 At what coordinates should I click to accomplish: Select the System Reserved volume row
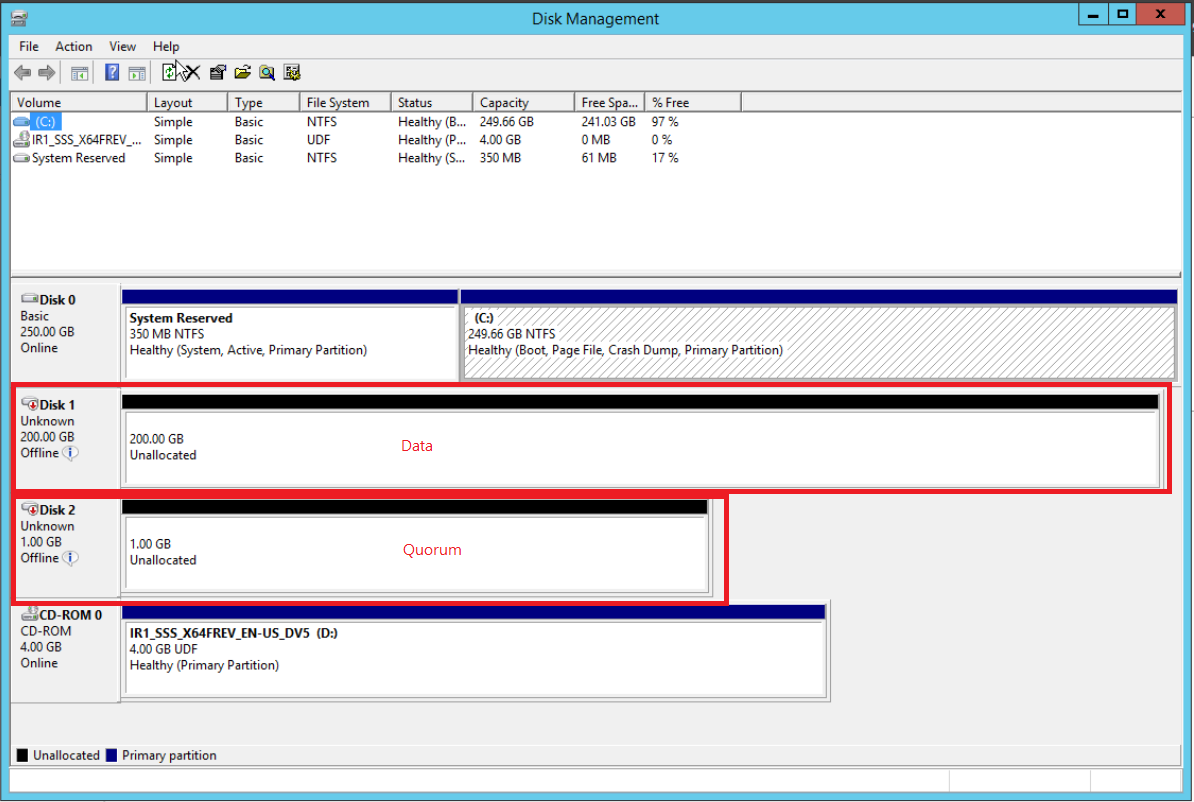pyautogui.click(x=78, y=158)
